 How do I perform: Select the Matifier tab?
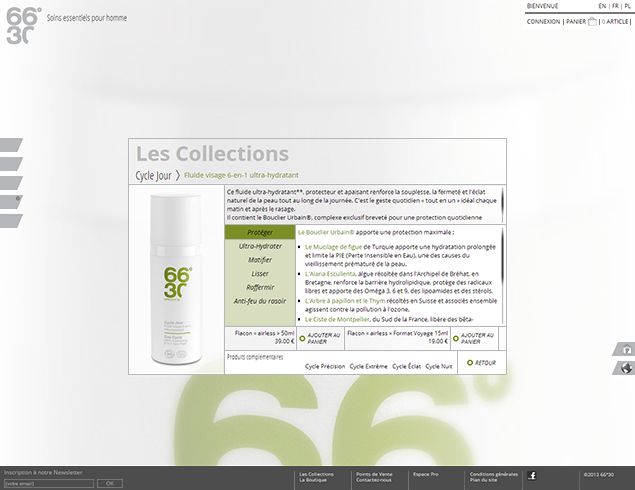pos(260,260)
